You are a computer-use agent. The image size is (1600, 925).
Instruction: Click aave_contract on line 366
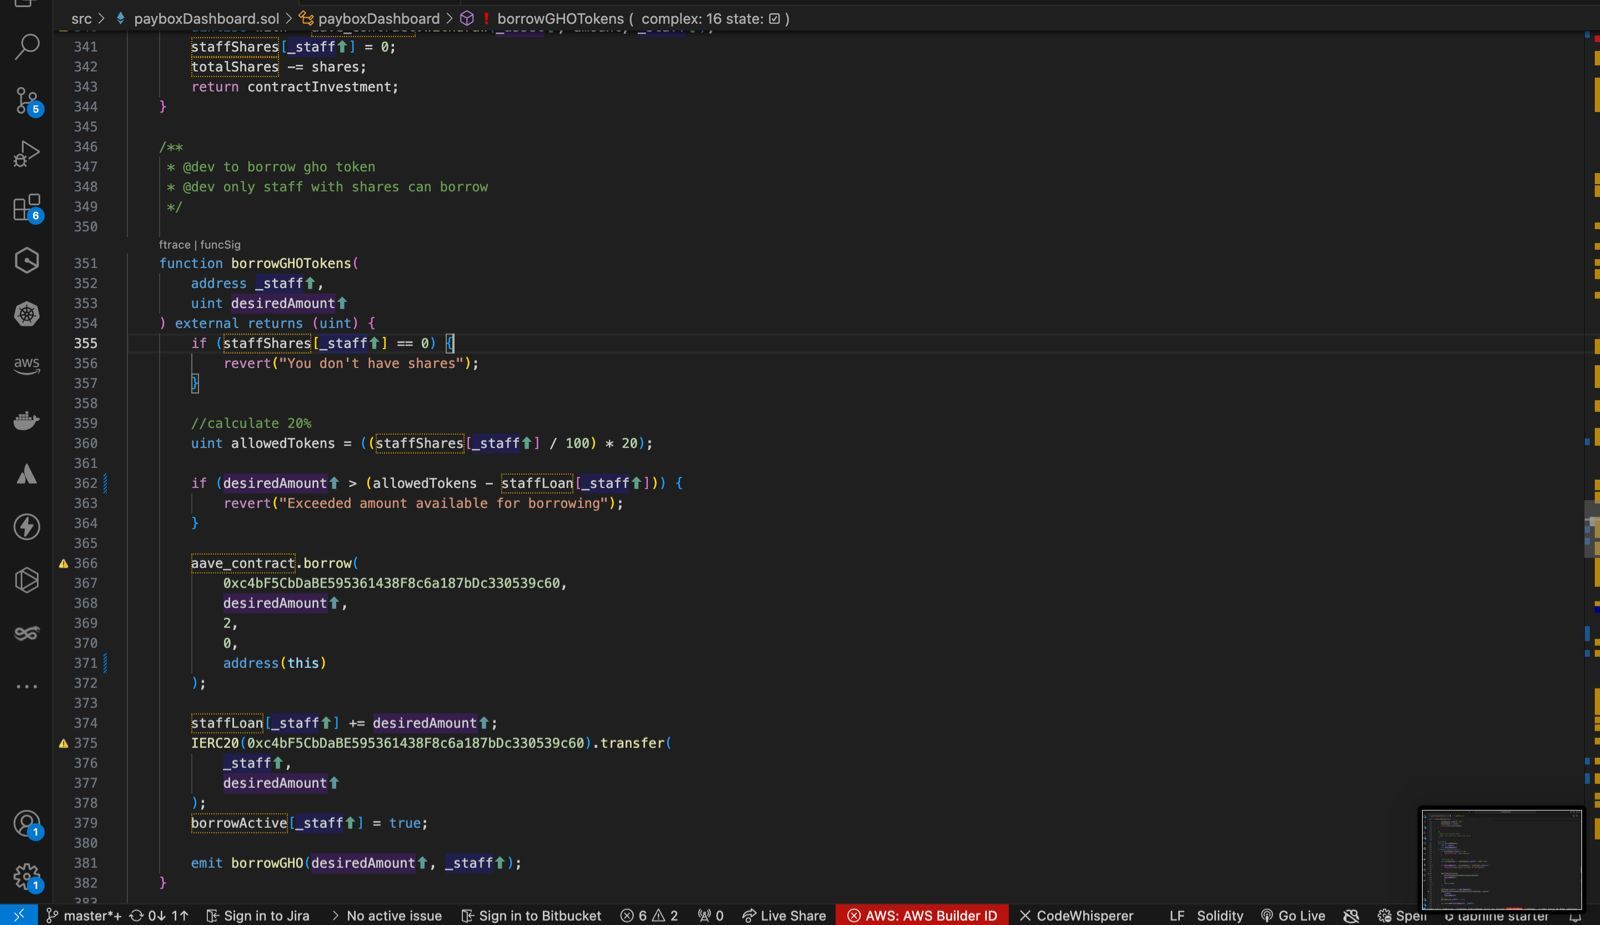tap(243, 563)
